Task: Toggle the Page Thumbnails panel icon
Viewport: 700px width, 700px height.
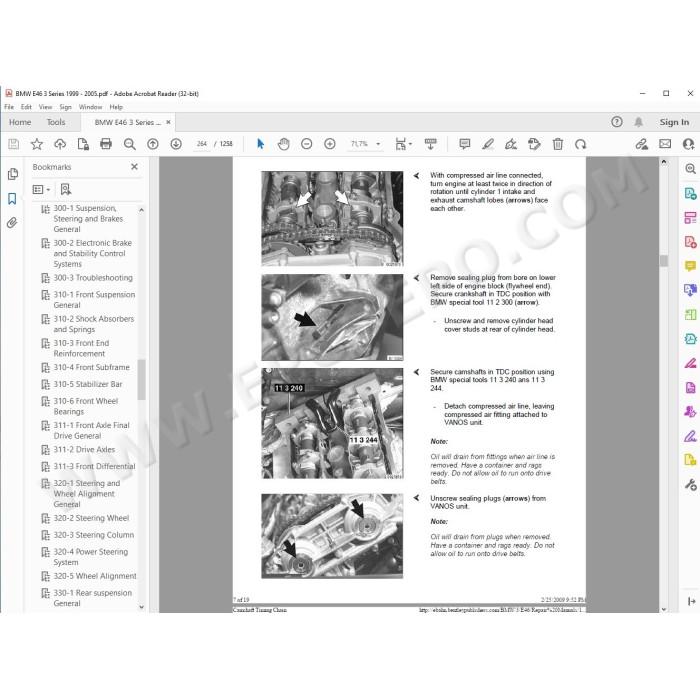Action: (x=12, y=174)
